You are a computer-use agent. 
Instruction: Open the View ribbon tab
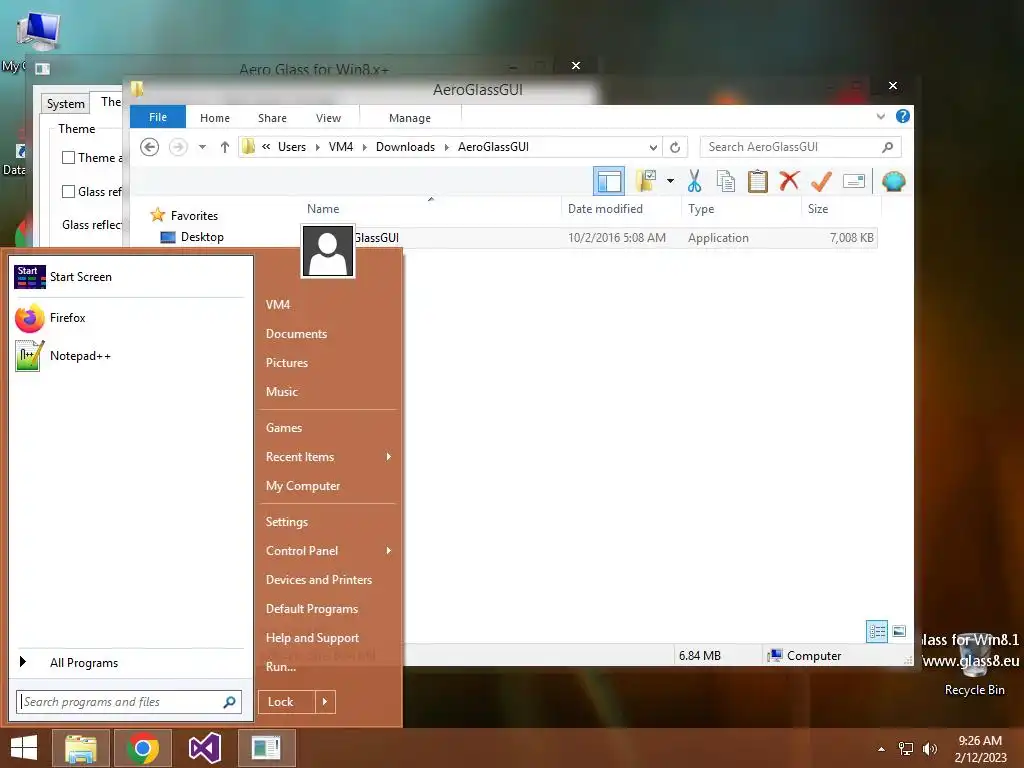[328, 118]
